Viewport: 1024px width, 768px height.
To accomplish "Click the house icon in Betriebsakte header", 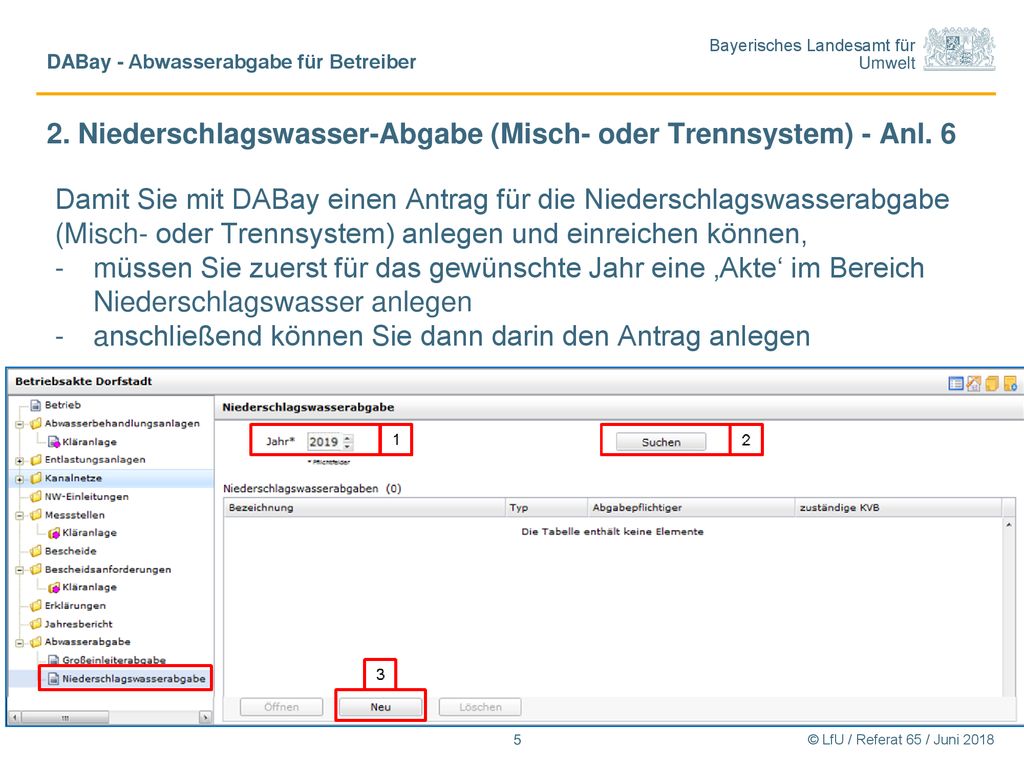I will tap(974, 384).
